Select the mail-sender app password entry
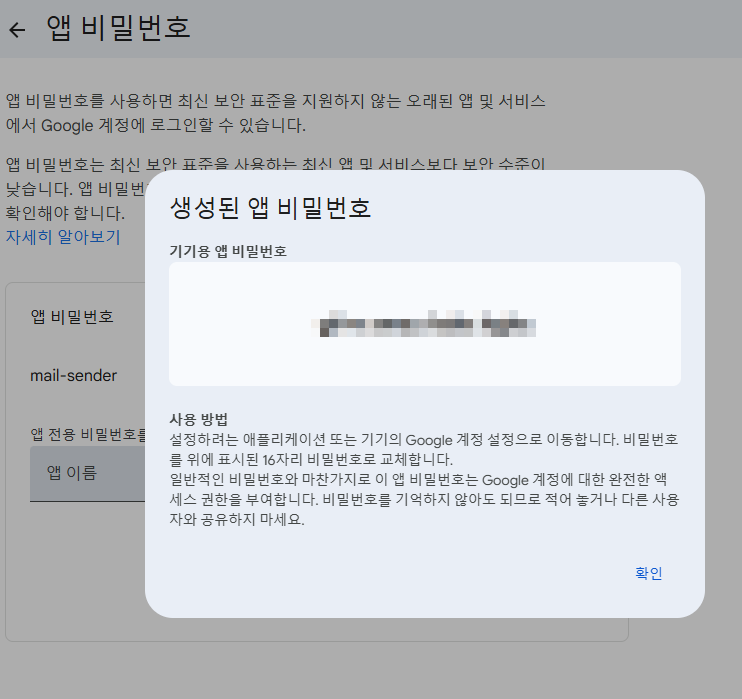 [74, 376]
